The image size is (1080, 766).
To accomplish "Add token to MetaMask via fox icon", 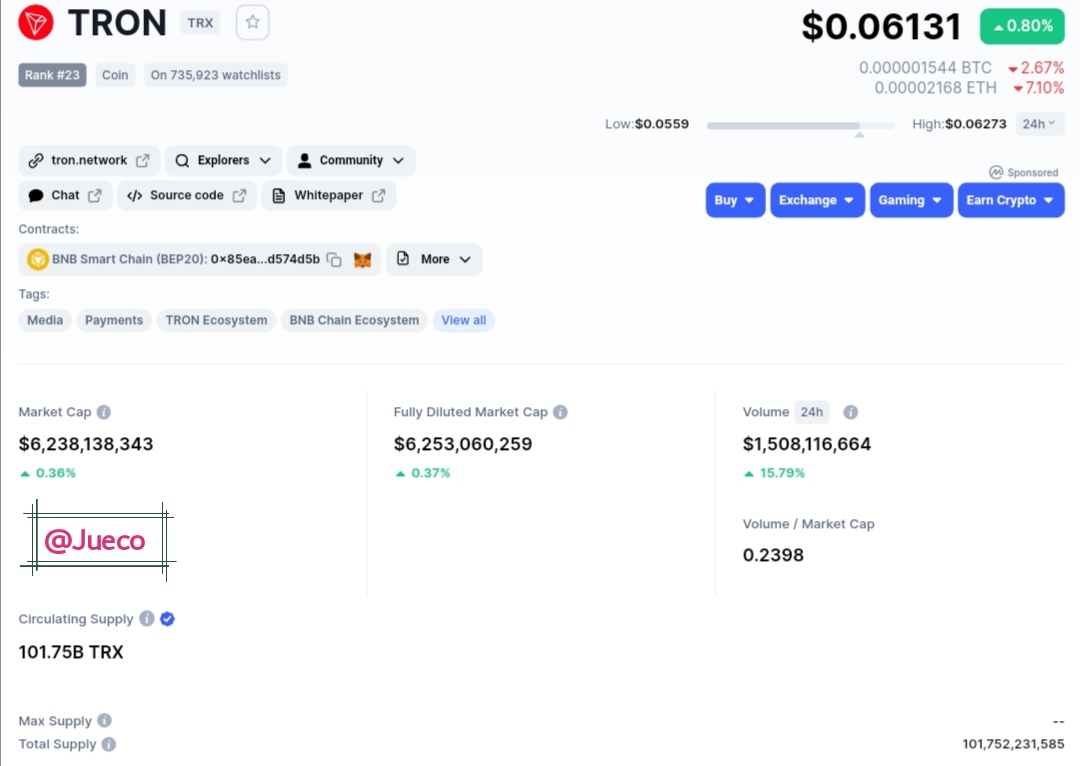I will (x=362, y=260).
